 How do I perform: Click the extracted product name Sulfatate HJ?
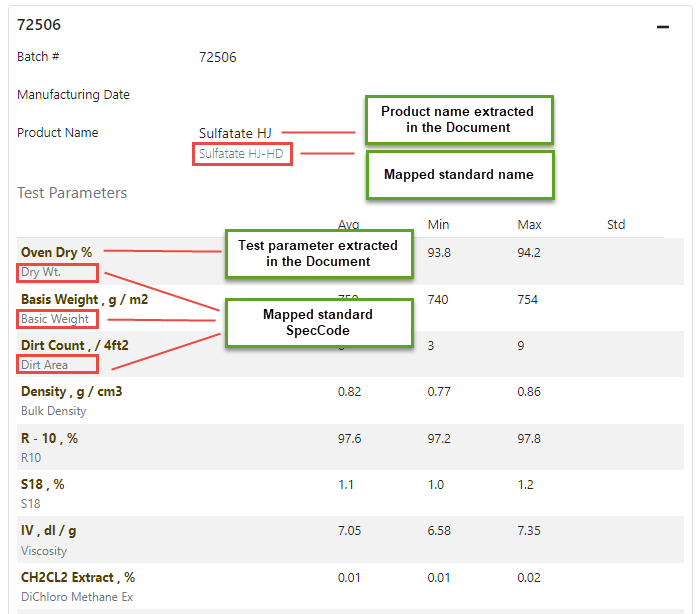[x=235, y=132]
